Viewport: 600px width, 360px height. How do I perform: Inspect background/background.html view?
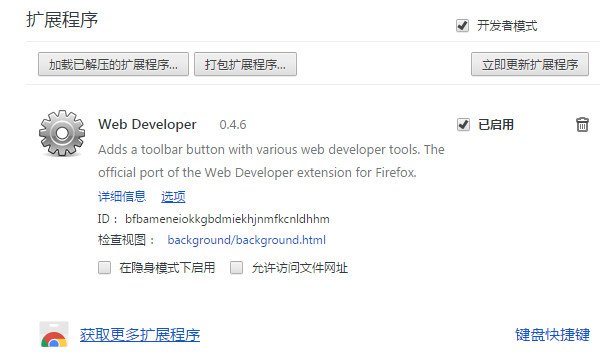click(x=246, y=240)
